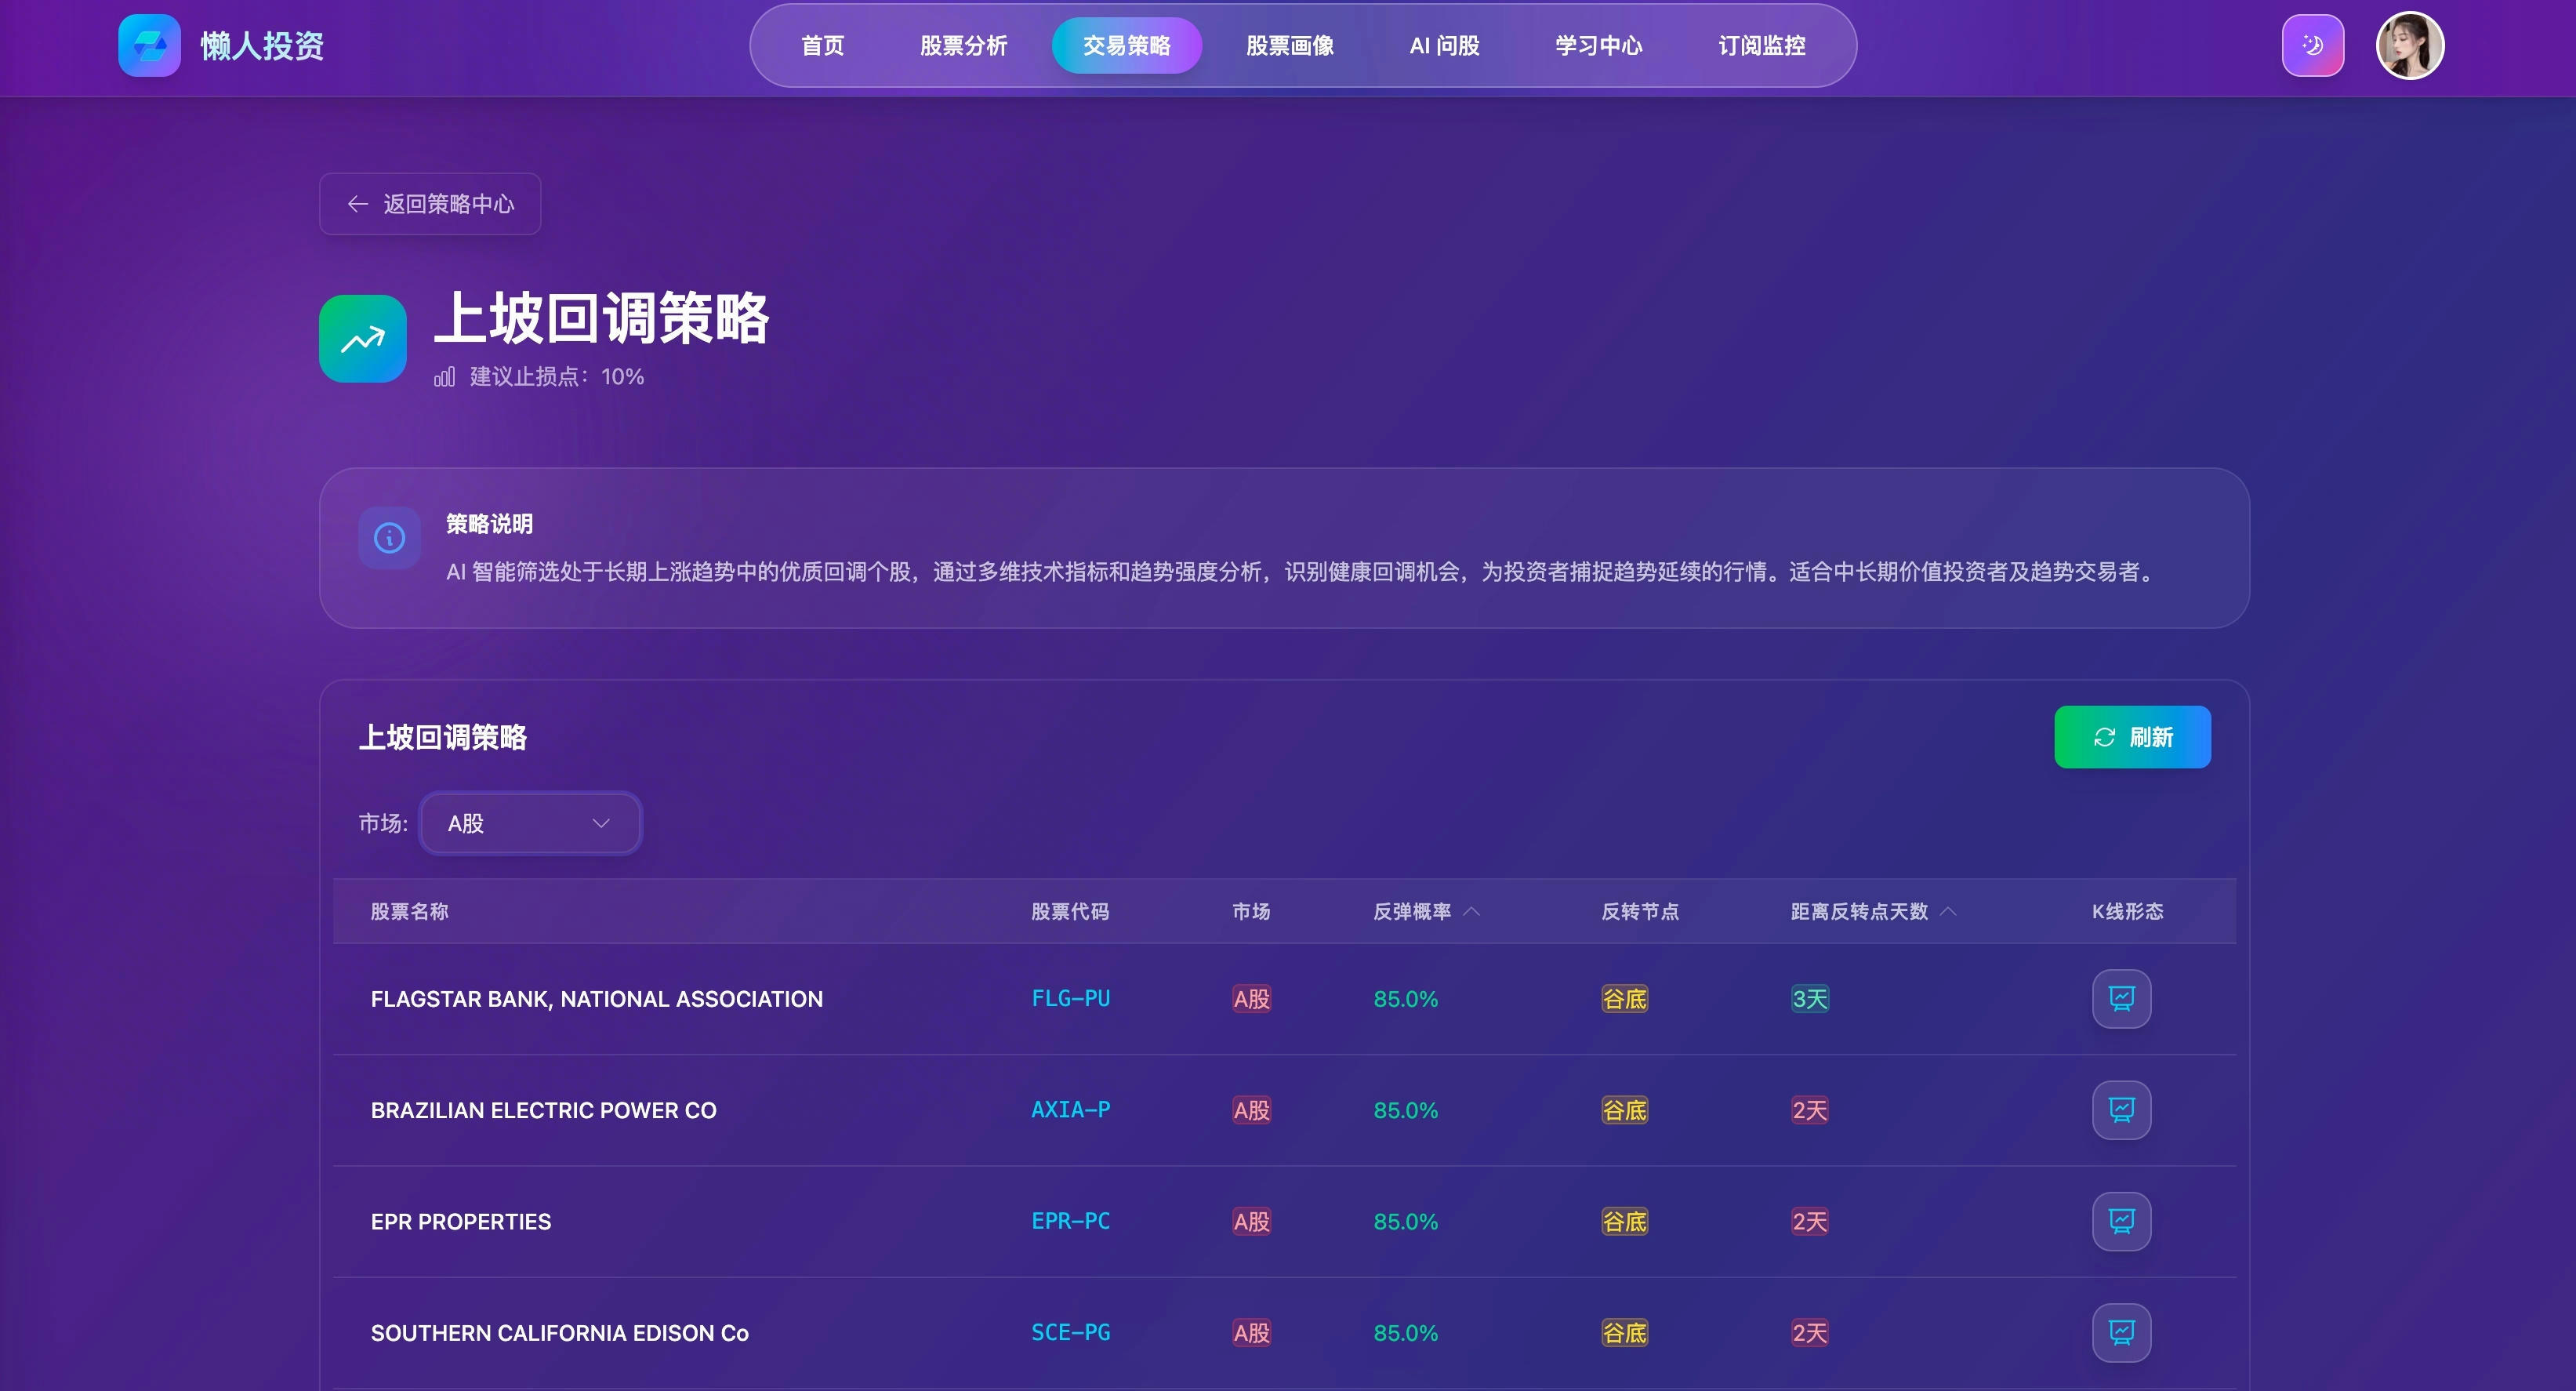The image size is (2576, 1391).
Task: Click the bar chart icon beside 建议止损点
Action: [444, 377]
